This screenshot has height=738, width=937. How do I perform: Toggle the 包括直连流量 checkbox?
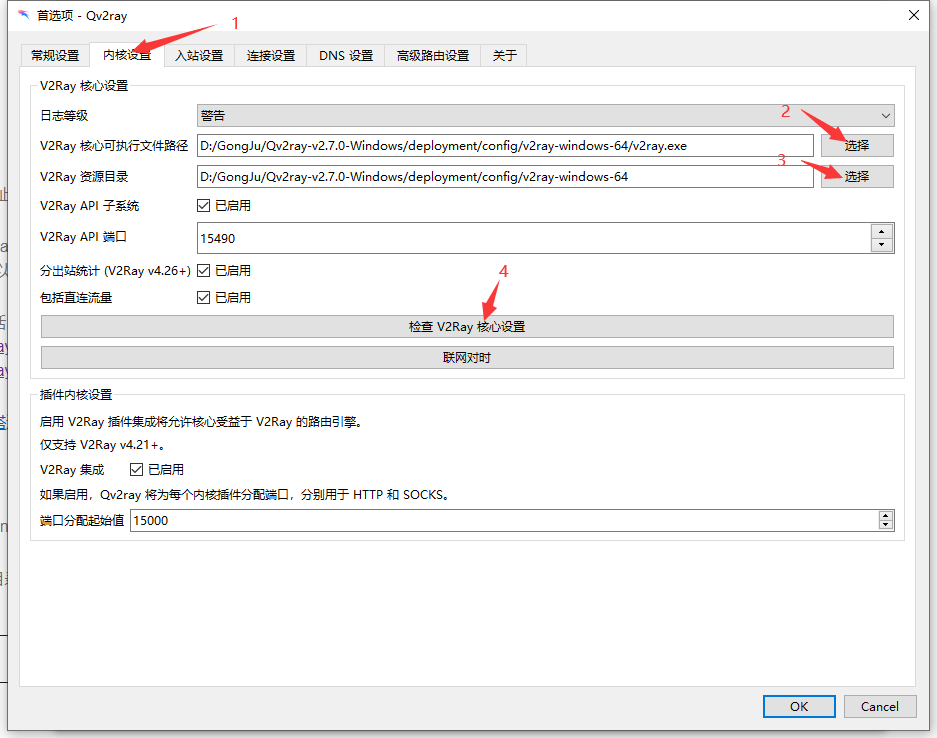click(204, 298)
